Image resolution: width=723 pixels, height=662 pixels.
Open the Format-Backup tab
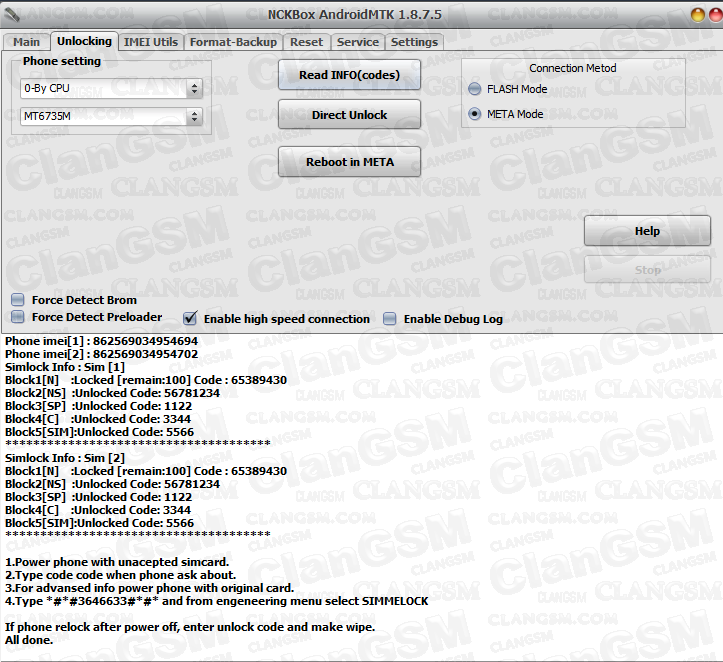tap(233, 42)
